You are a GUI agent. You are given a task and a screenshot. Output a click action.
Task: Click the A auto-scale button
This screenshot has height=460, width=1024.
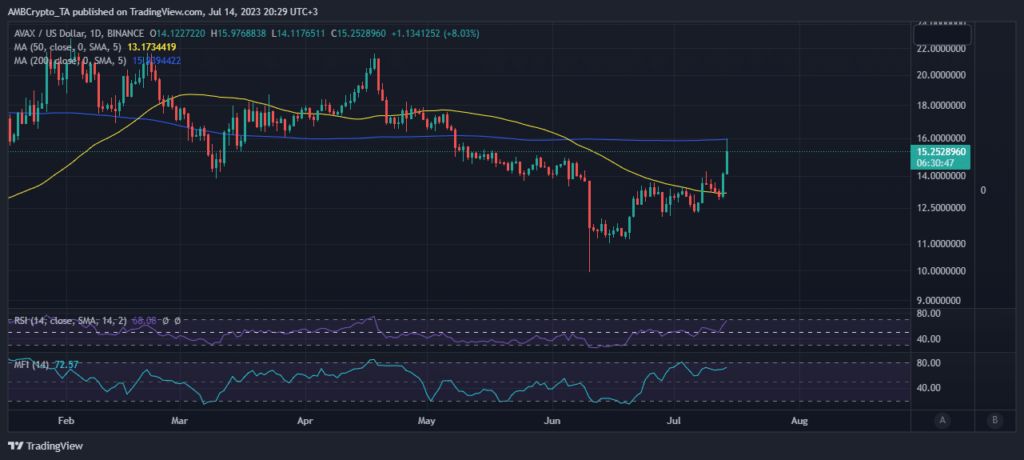[x=943, y=420]
